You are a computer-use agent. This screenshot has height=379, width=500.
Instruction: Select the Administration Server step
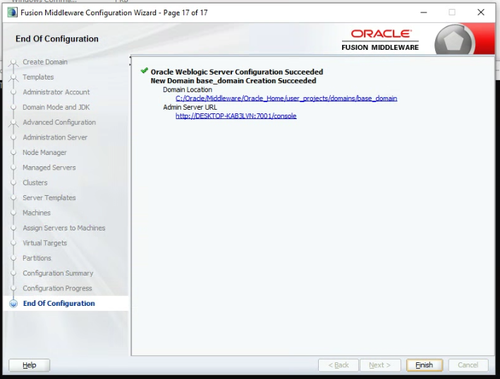click(x=55, y=137)
